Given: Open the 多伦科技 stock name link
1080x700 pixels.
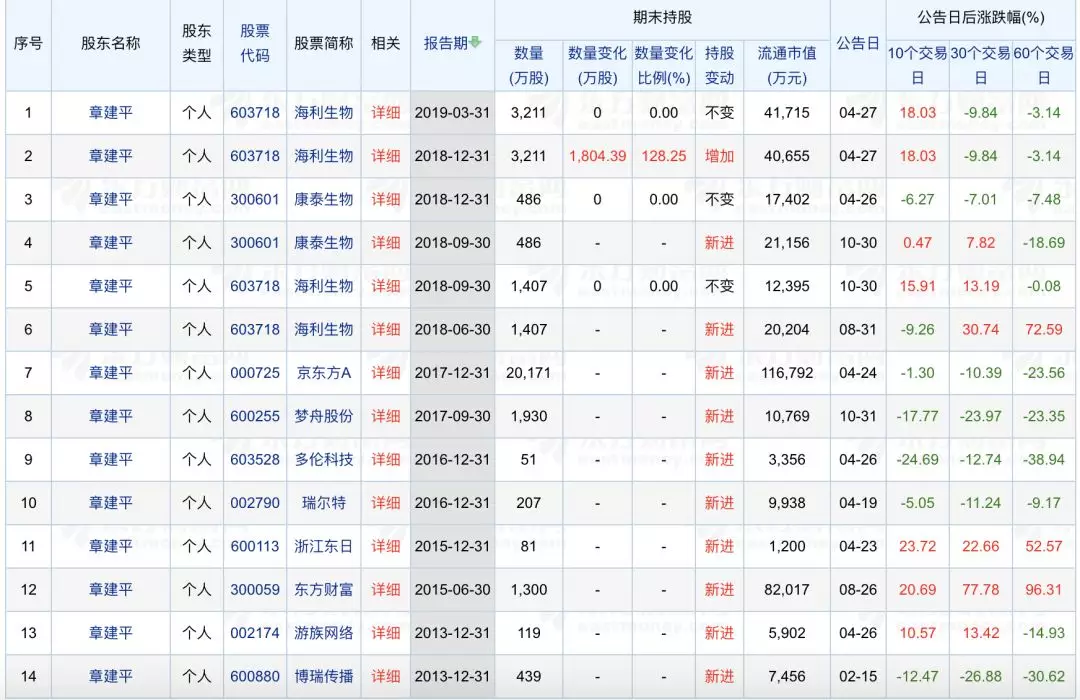Looking at the screenshot, I should 323,460.
